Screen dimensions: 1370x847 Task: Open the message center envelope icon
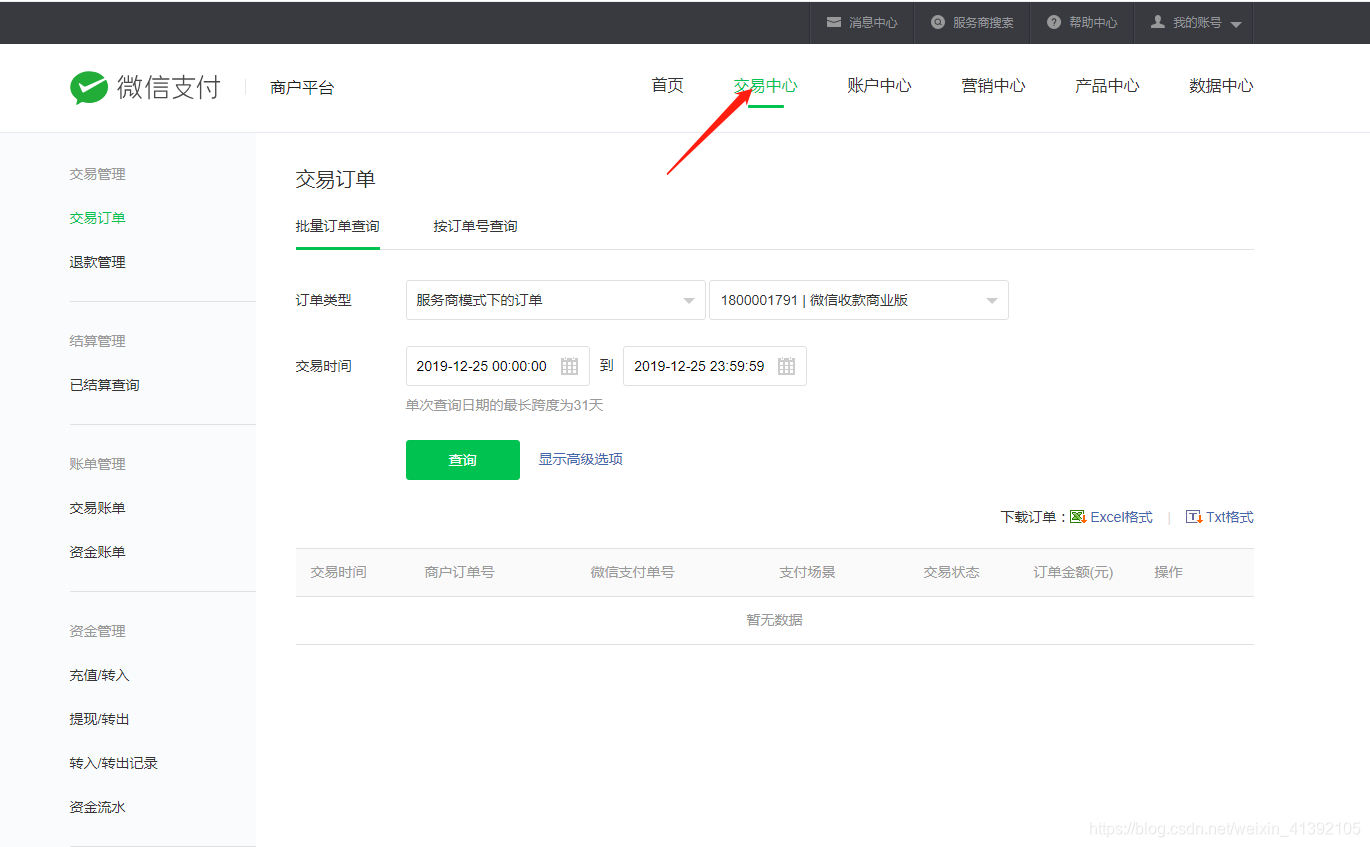(833, 22)
